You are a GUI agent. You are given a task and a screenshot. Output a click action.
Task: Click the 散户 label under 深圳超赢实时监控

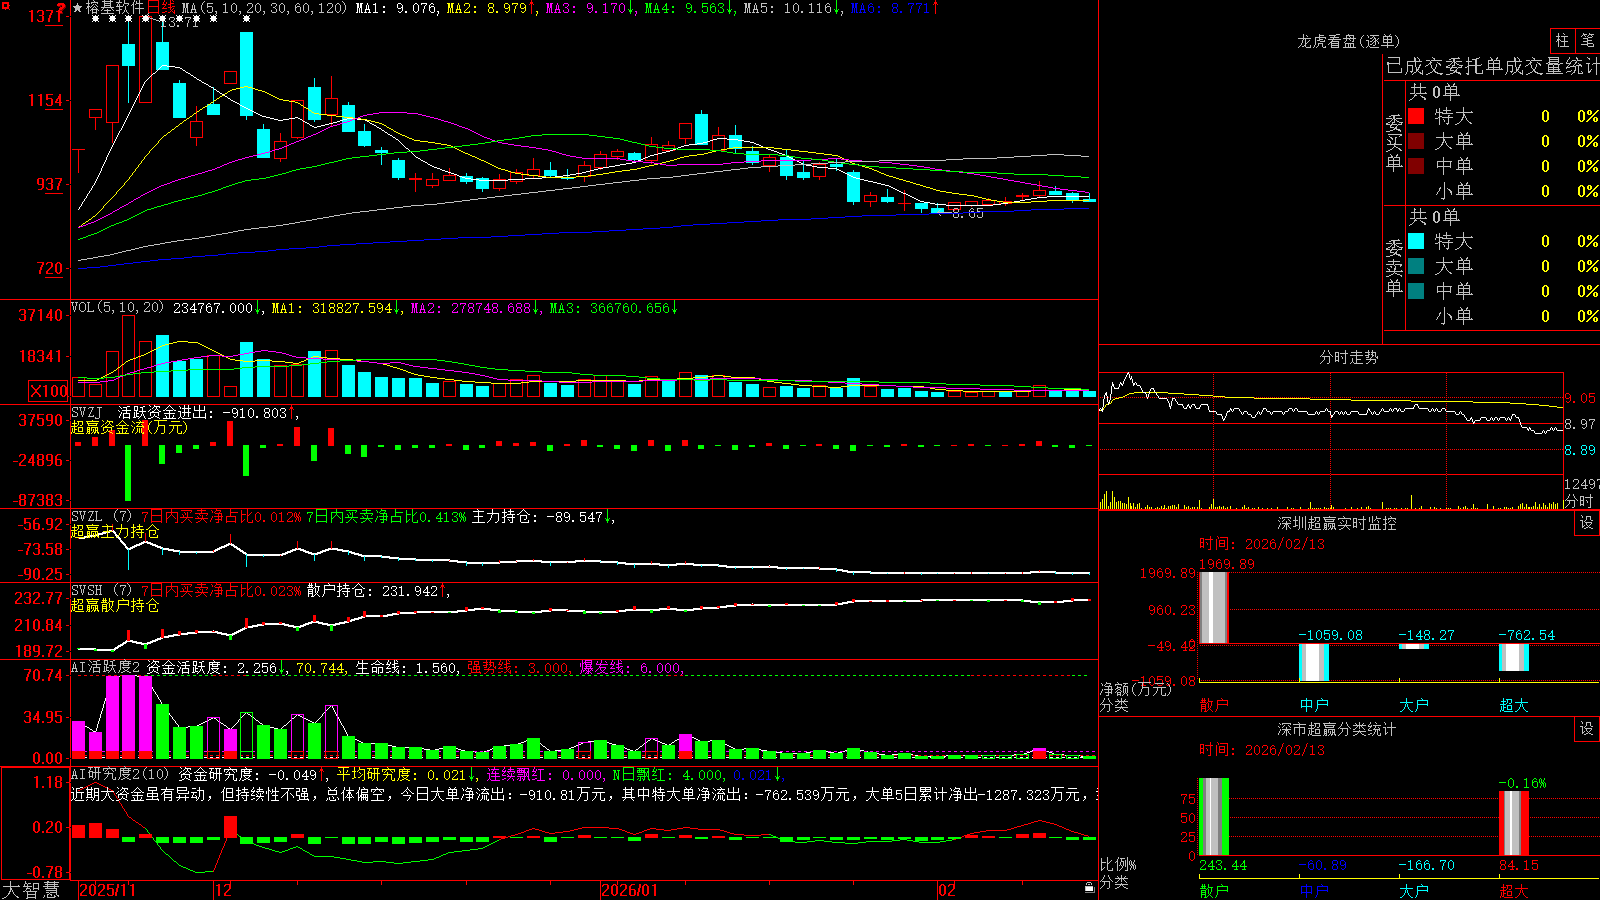point(1214,705)
